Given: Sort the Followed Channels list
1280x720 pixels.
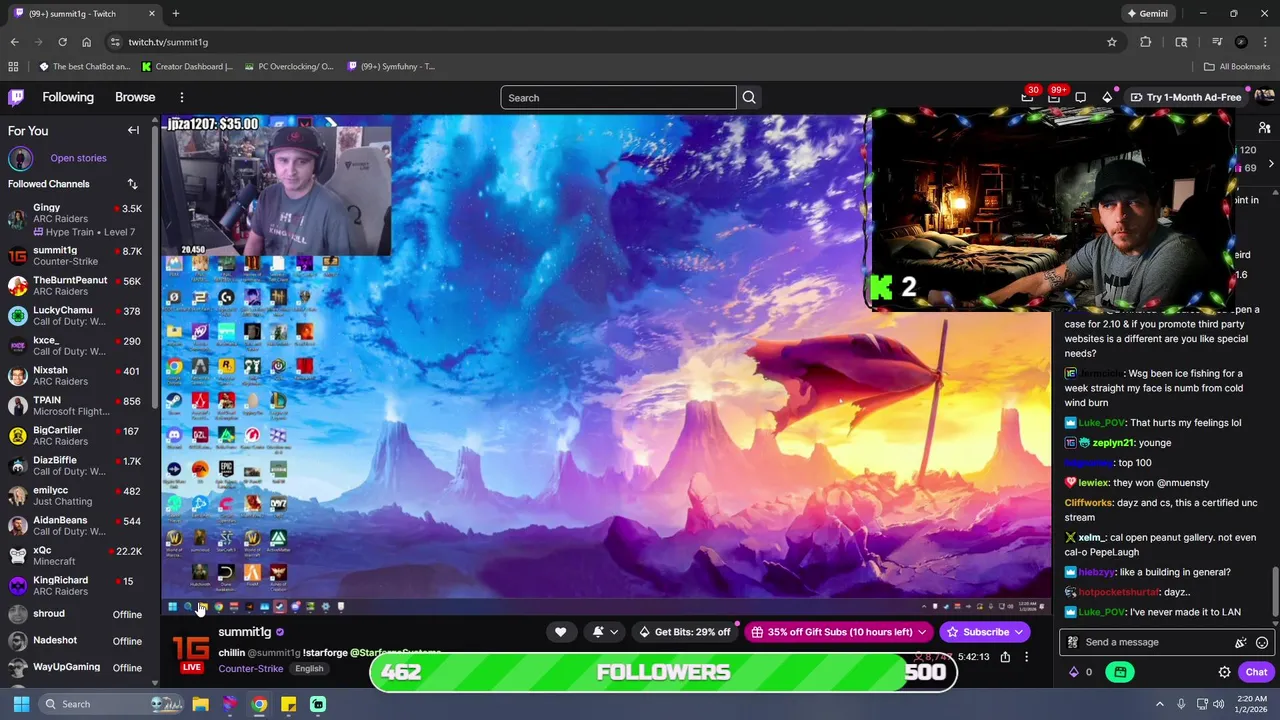Looking at the screenshot, I should point(132,184).
